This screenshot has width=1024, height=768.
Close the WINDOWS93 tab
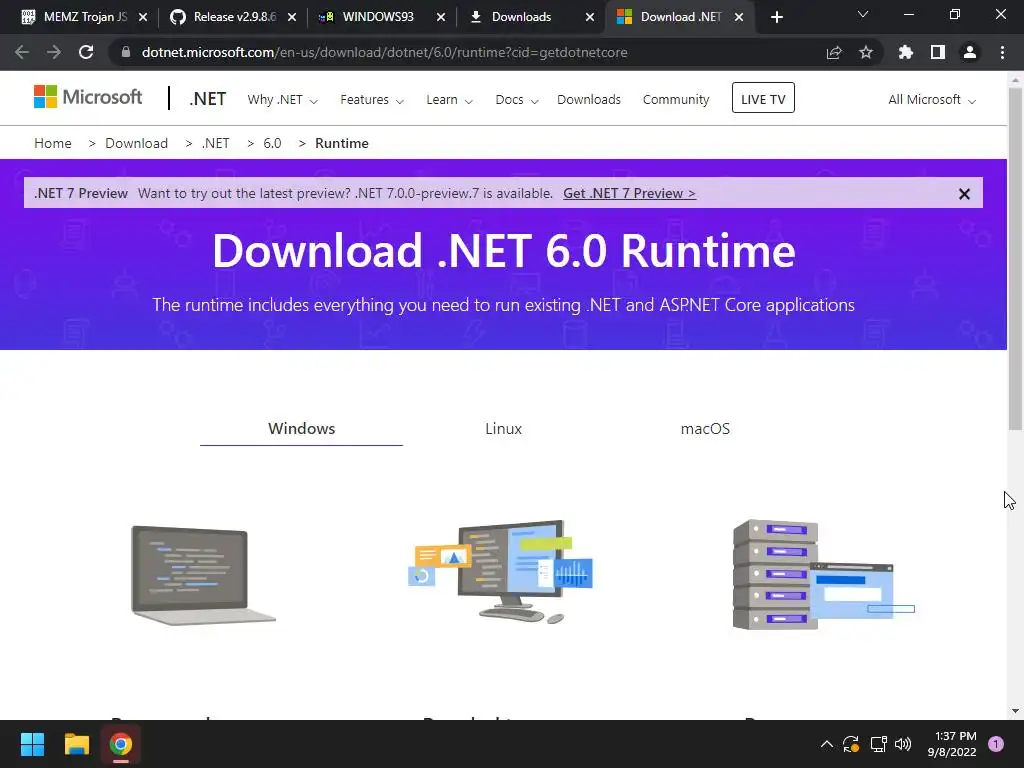point(441,17)
